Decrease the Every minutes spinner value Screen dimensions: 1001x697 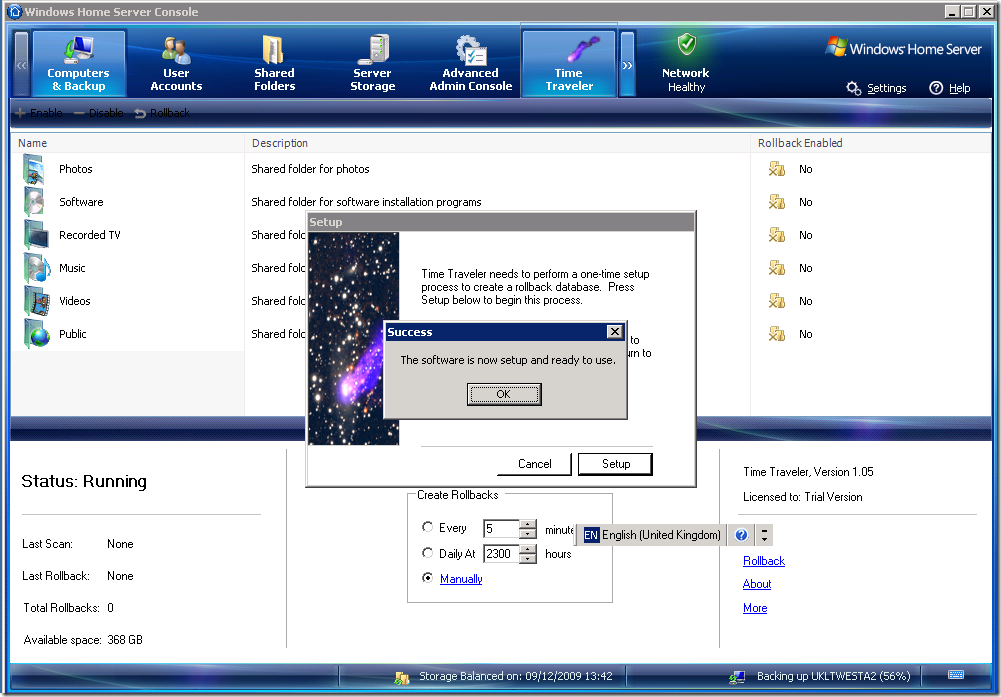pyautogui.click(x=528, y=534)
